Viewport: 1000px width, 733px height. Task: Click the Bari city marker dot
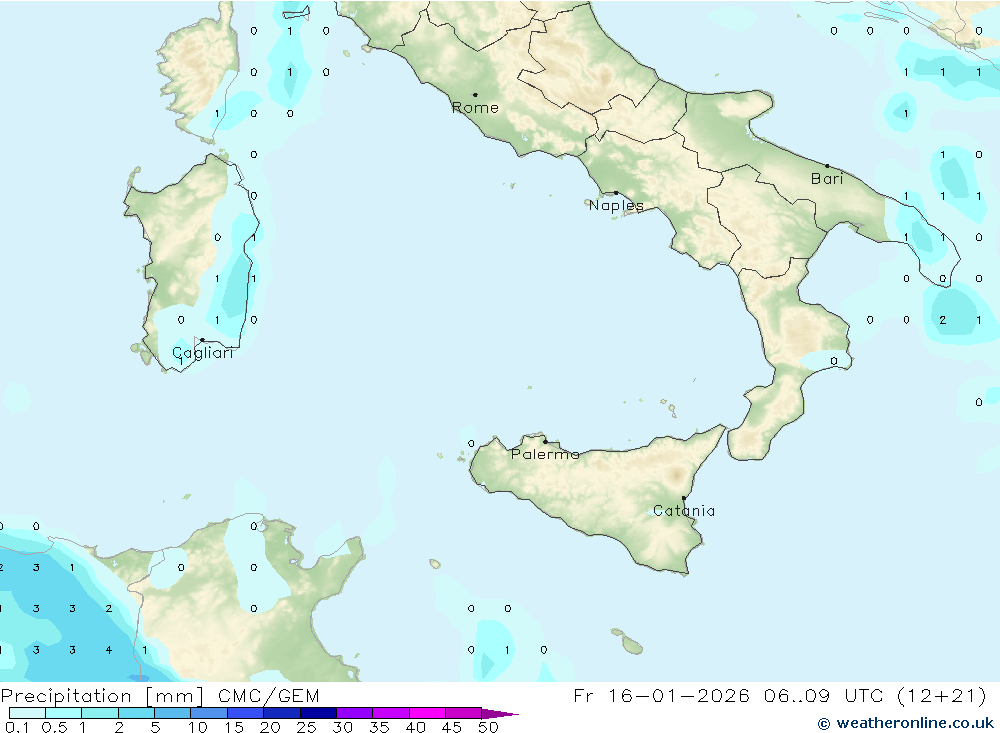pos(827,166)
